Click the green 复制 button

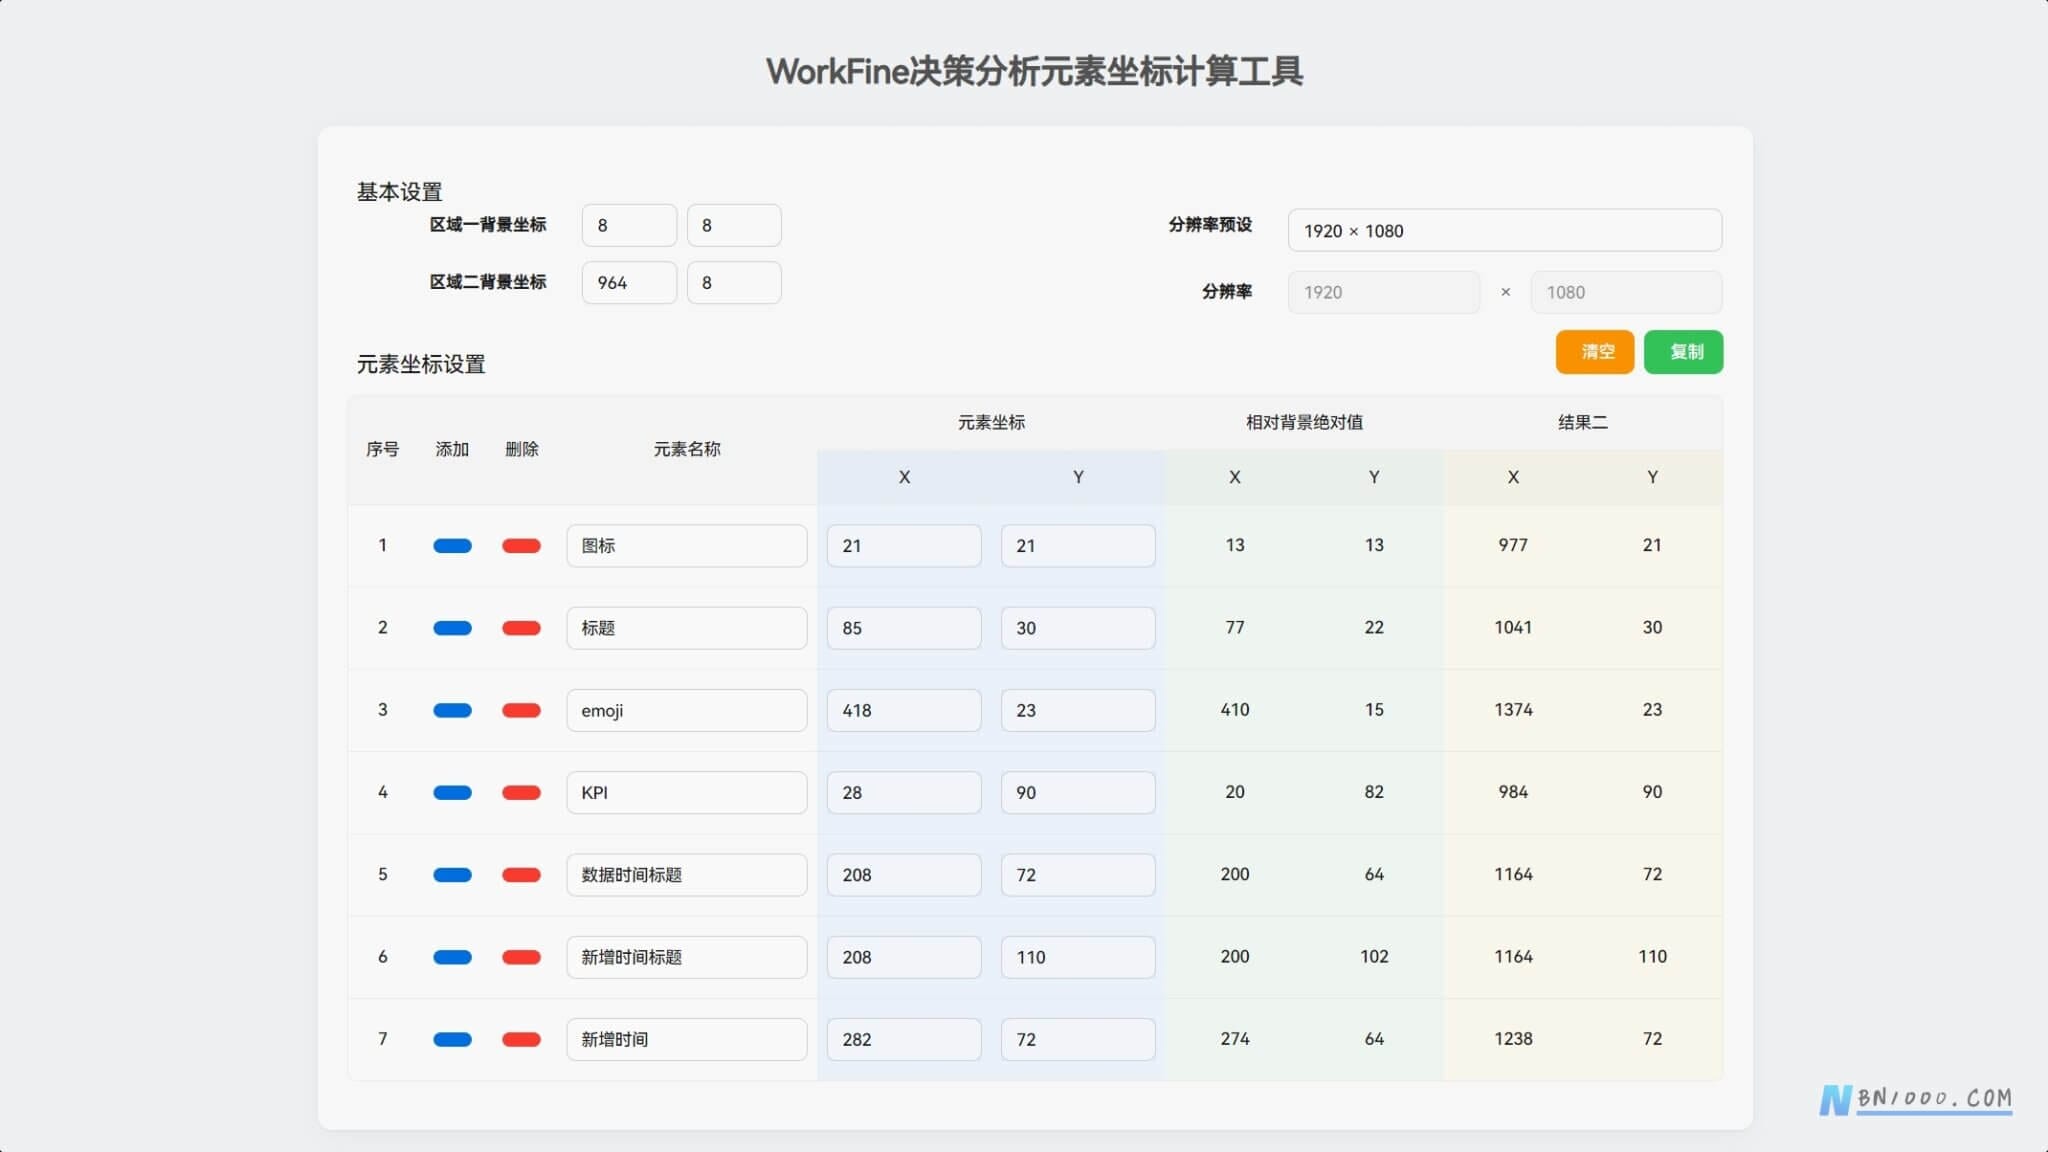click(1684, 352)
